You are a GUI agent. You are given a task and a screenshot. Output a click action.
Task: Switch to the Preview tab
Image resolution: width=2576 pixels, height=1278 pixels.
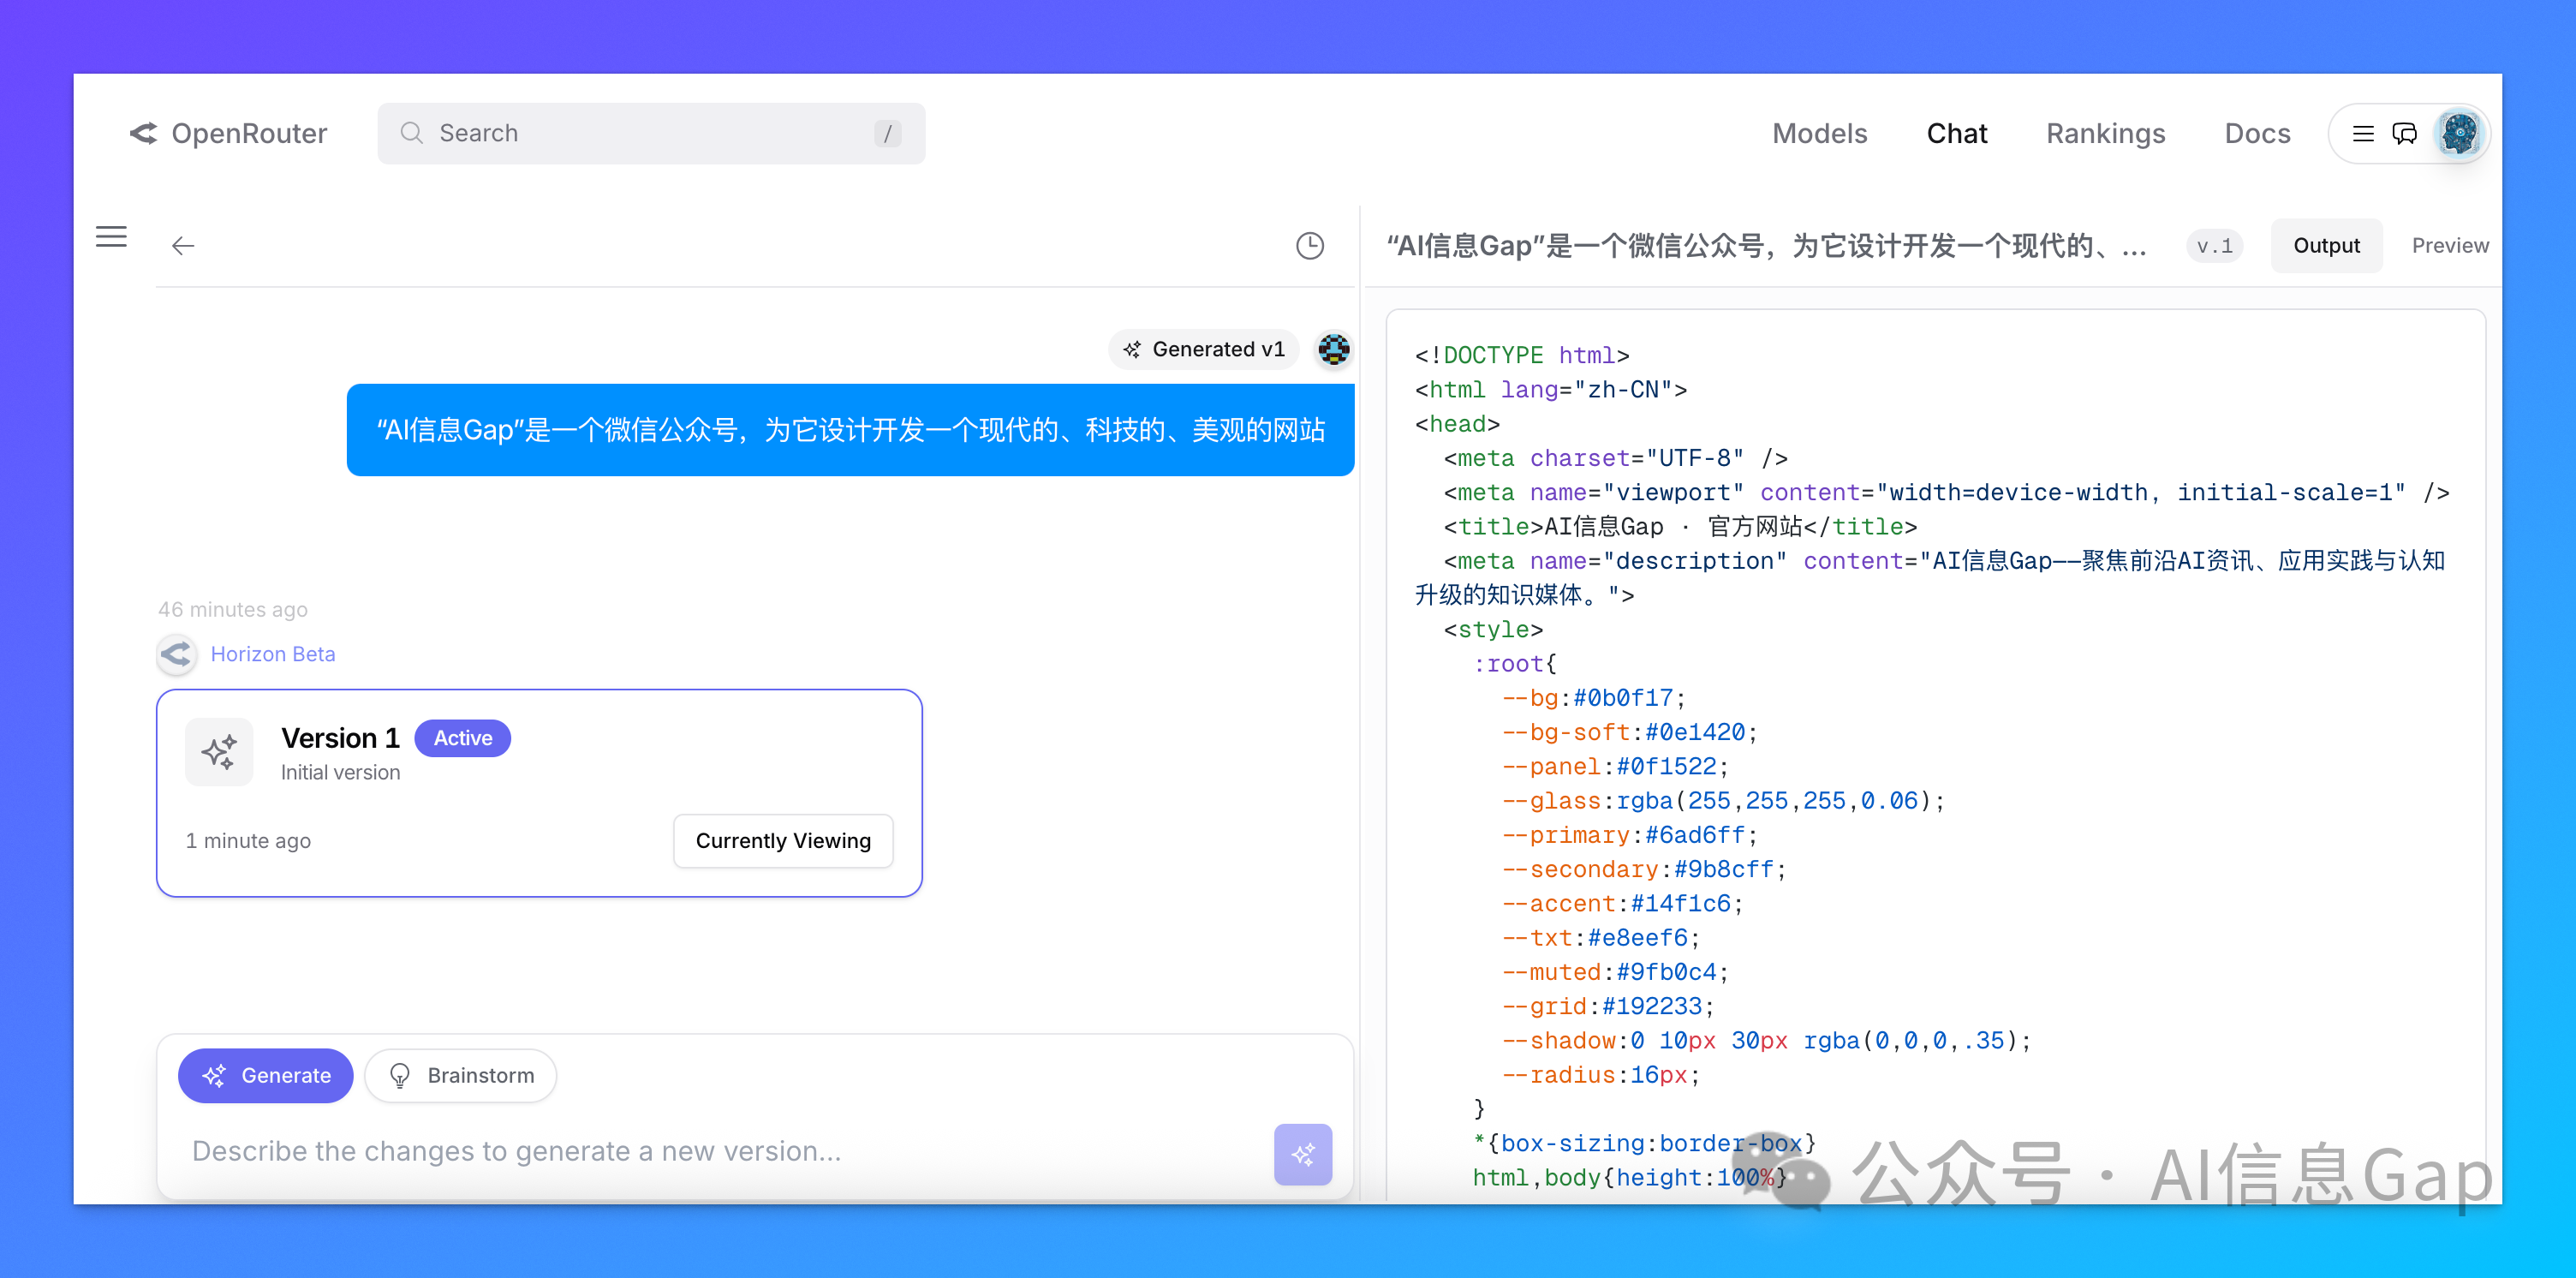click(2450, 246)
